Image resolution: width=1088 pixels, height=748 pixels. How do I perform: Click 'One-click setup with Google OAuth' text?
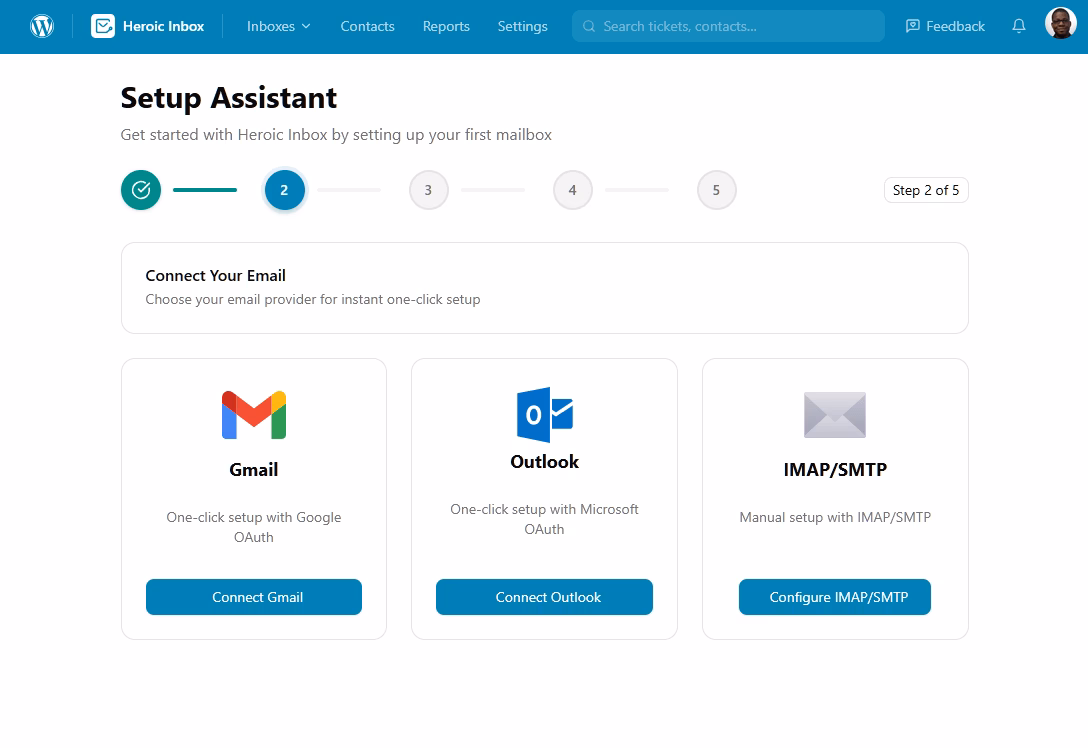coord(254,527)
